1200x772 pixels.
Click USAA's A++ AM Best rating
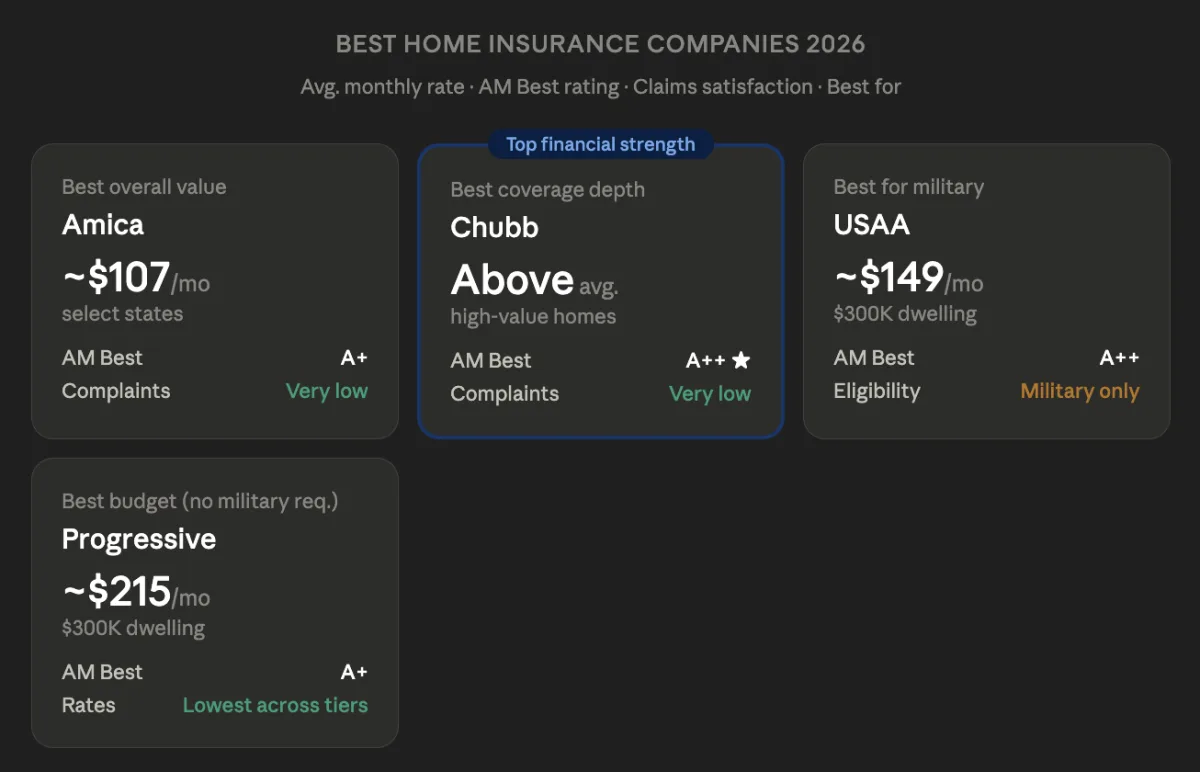pyautogui.click(x=1119, y=358)
